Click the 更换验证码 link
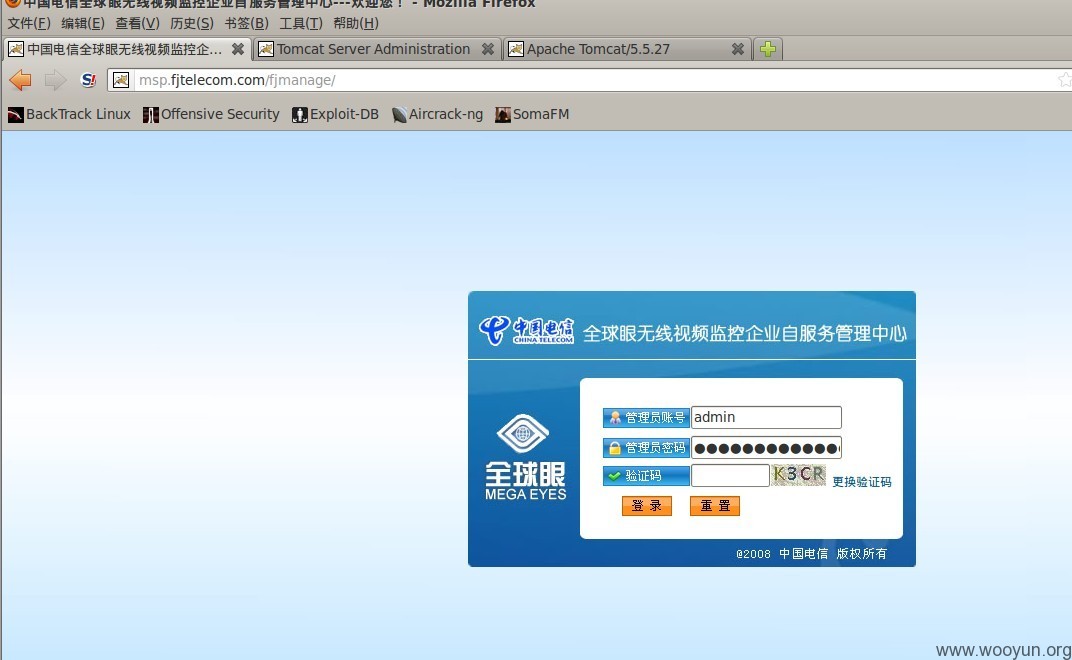Viewport: 1072px width, 660px height. 862,481
